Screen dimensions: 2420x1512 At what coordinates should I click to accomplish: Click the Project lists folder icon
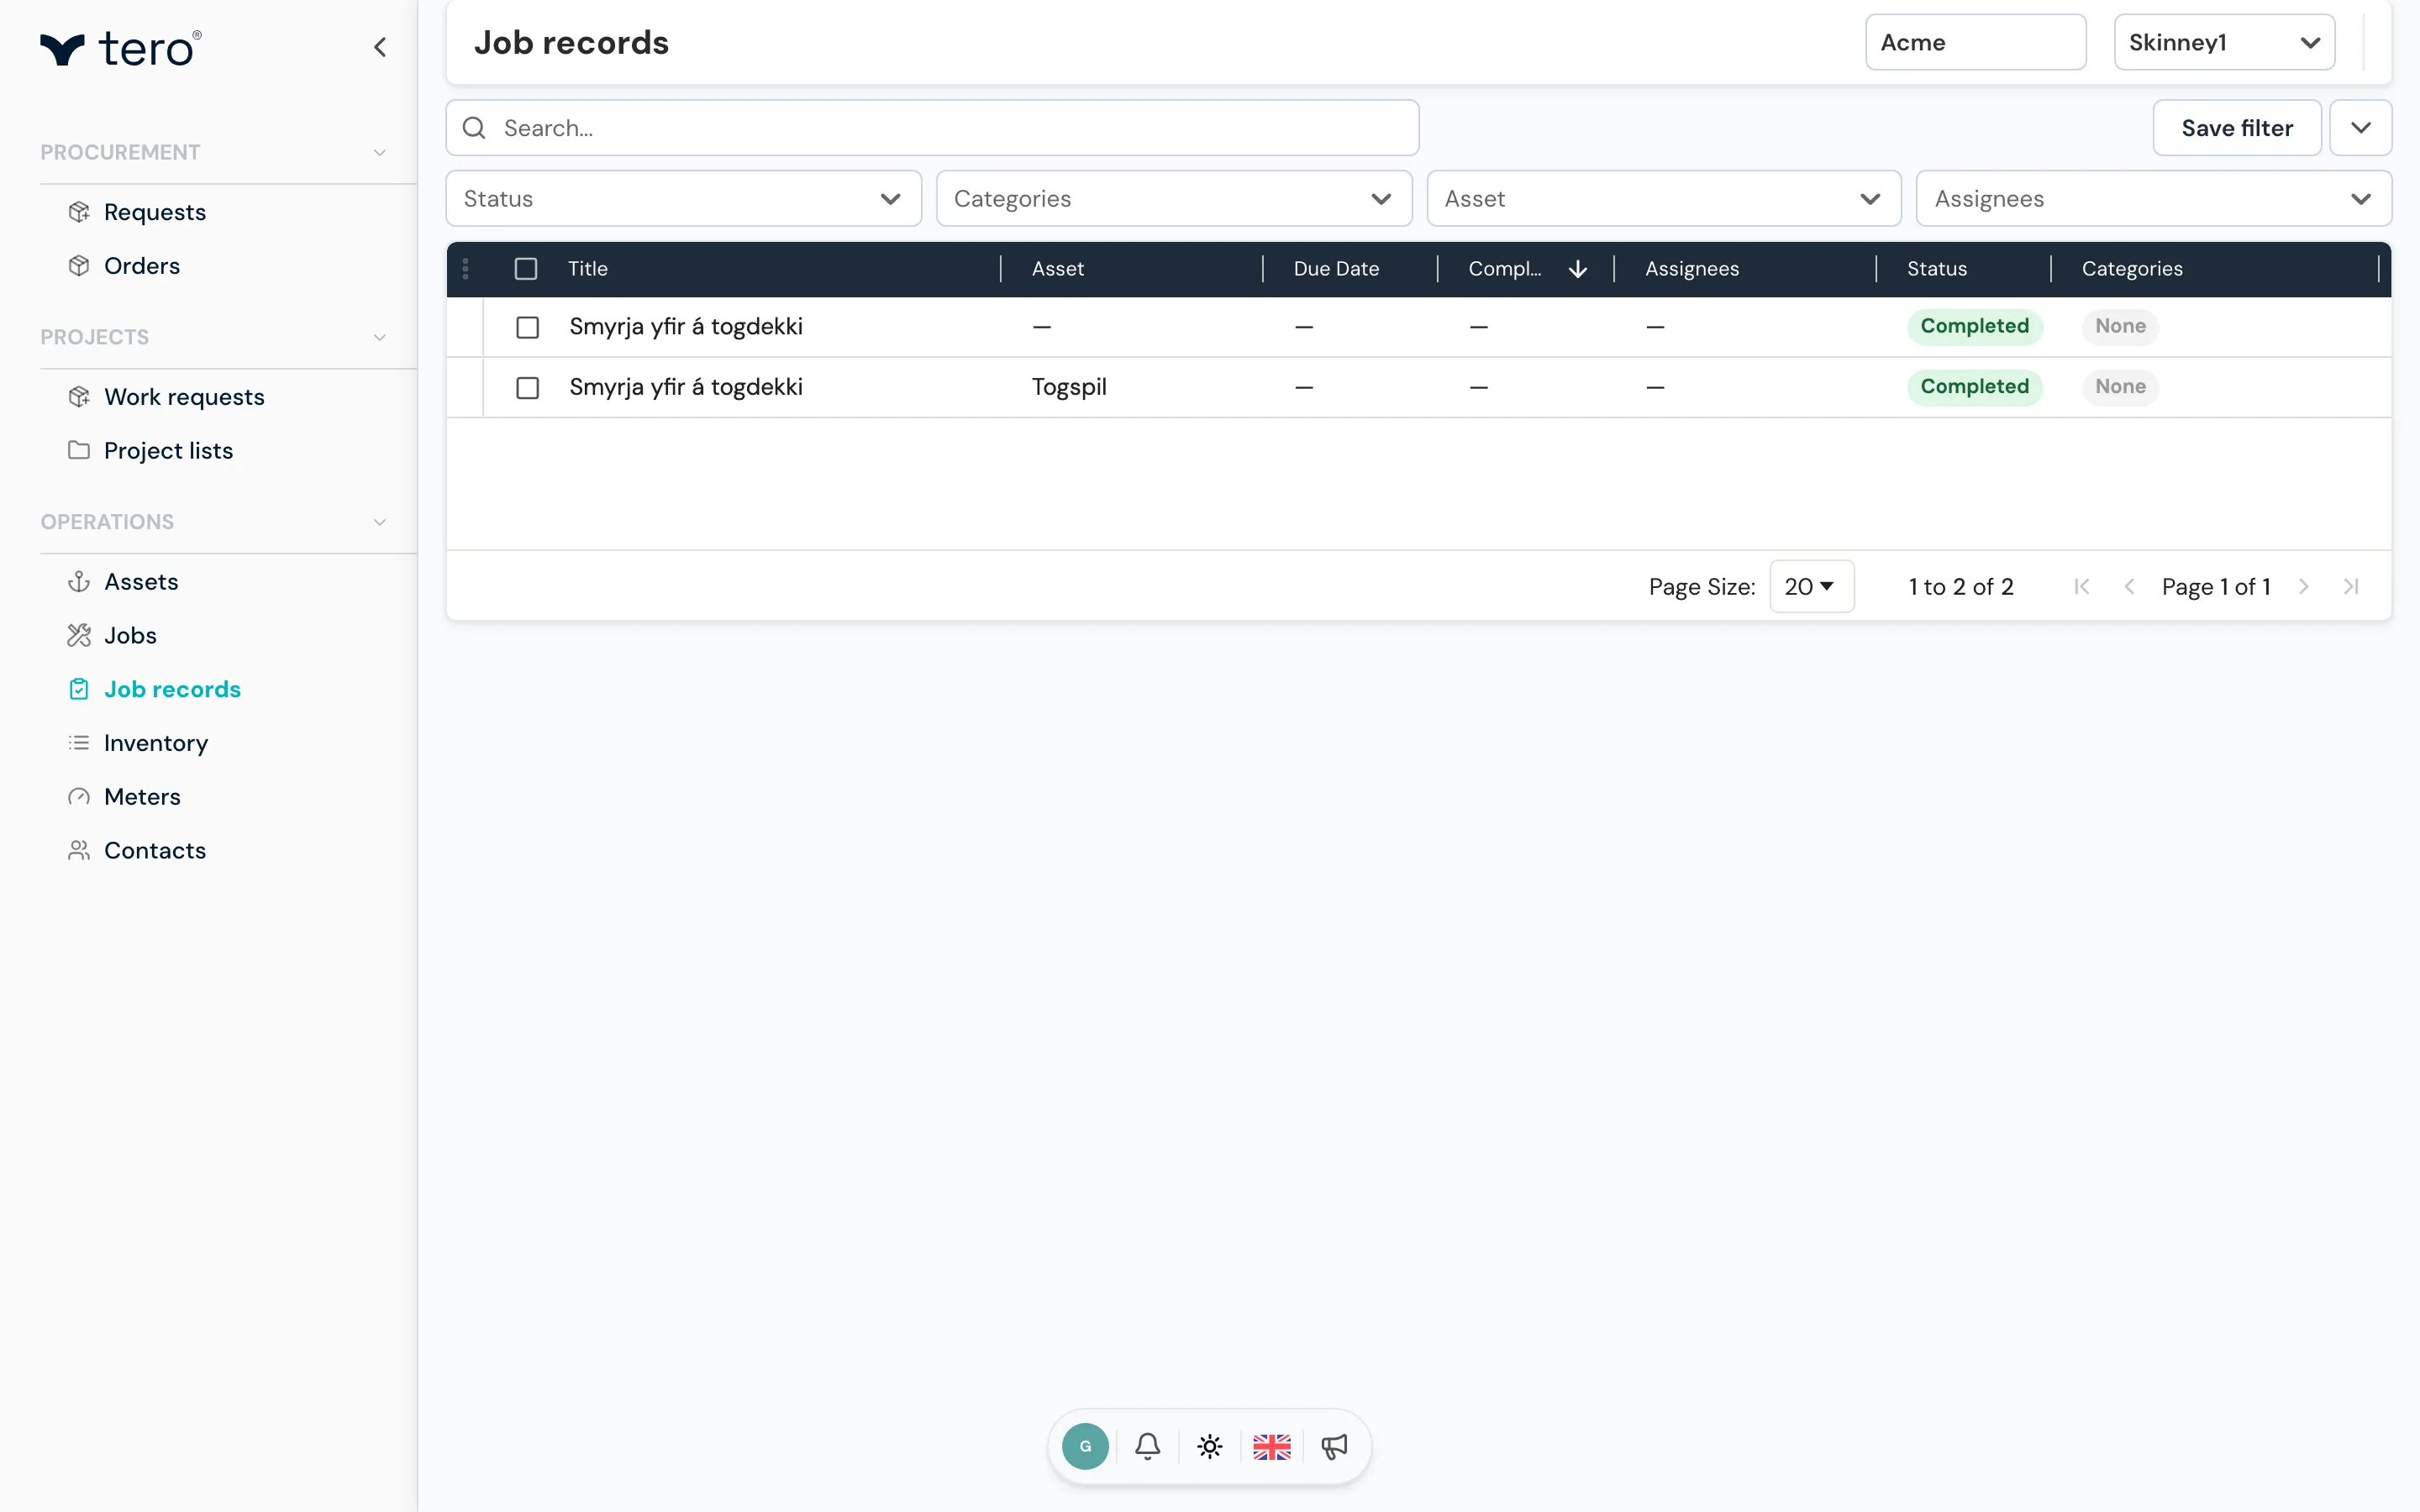pos(79,450)
